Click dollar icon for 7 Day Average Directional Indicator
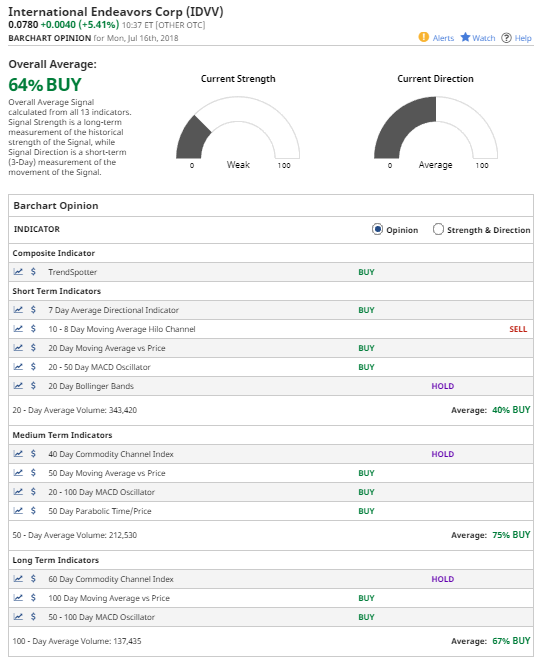542x666 pixels. coord(33,310)
